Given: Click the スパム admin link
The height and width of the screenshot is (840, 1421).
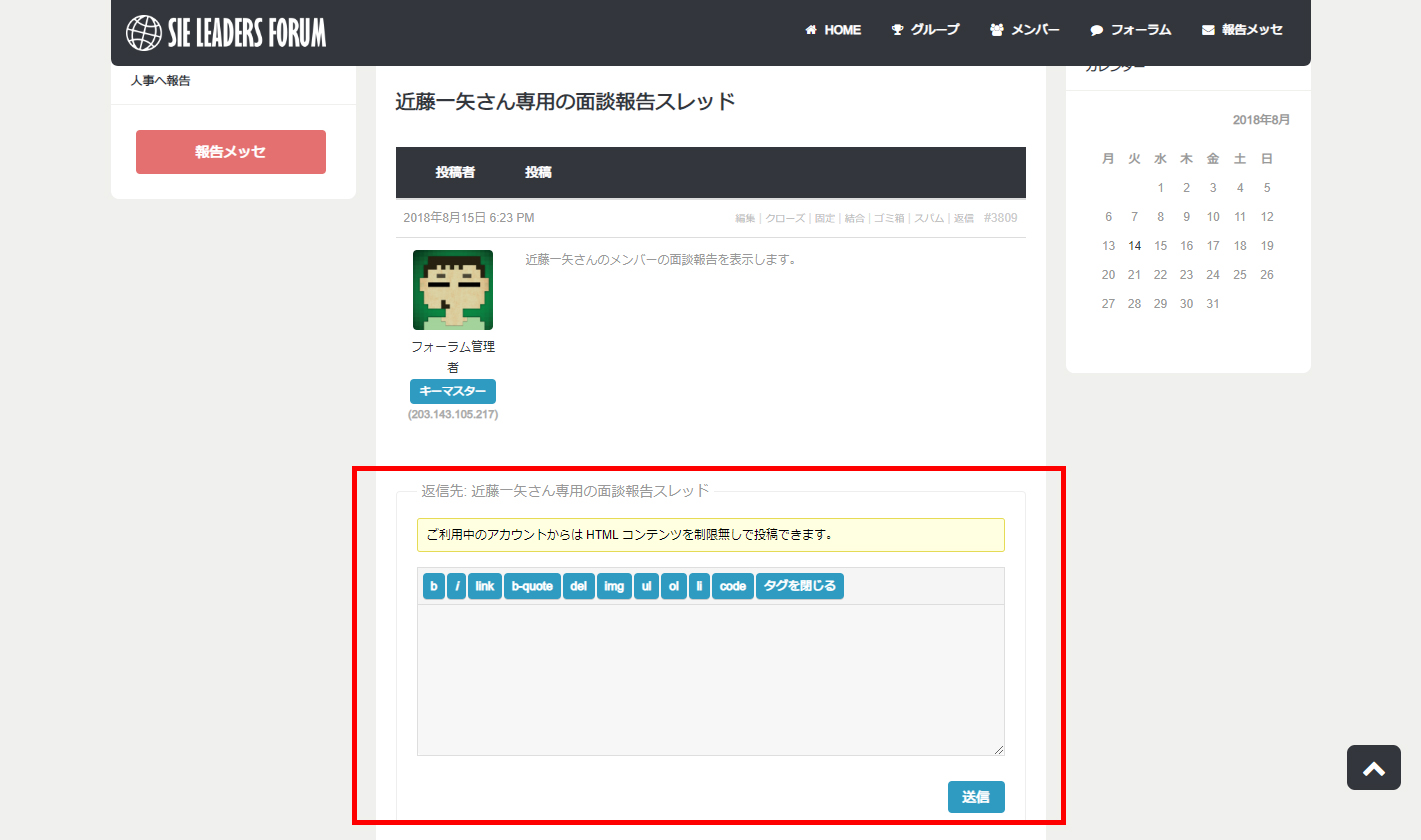Looking at the screenshot, I should click(929, 218).
